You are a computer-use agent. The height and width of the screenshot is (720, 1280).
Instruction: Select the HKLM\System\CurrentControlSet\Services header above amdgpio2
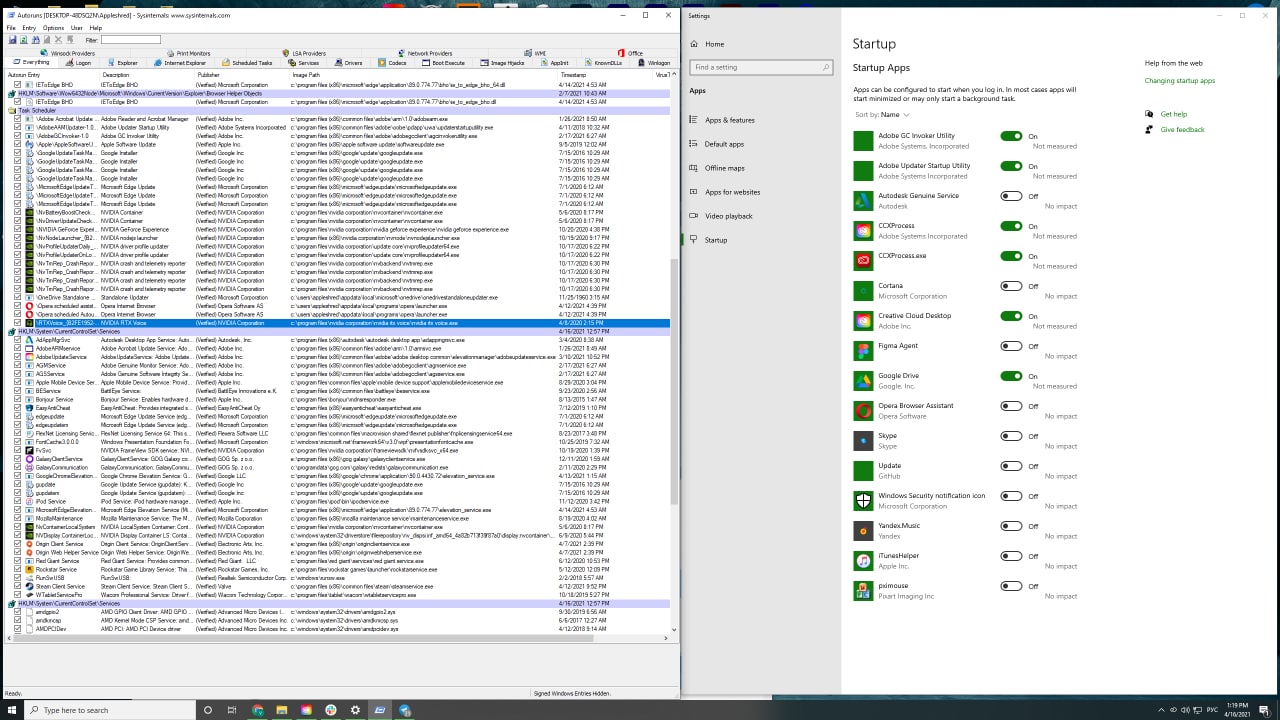(x=338, y=603)
